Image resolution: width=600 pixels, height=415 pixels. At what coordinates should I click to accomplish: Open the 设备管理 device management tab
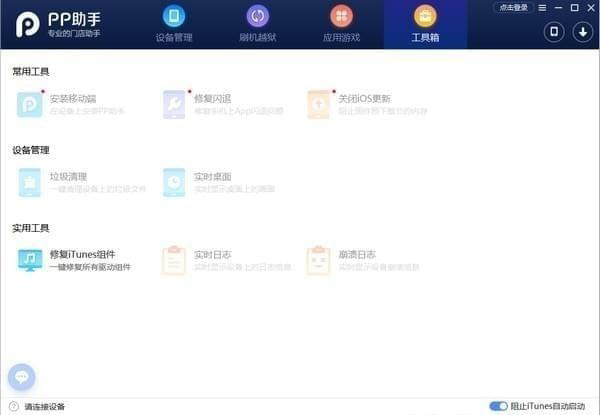[174, 25]
